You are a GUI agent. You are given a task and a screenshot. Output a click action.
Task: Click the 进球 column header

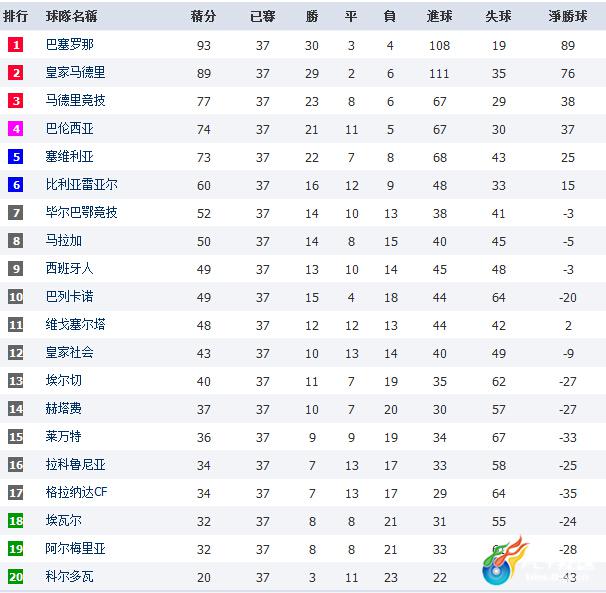[439, 16]
